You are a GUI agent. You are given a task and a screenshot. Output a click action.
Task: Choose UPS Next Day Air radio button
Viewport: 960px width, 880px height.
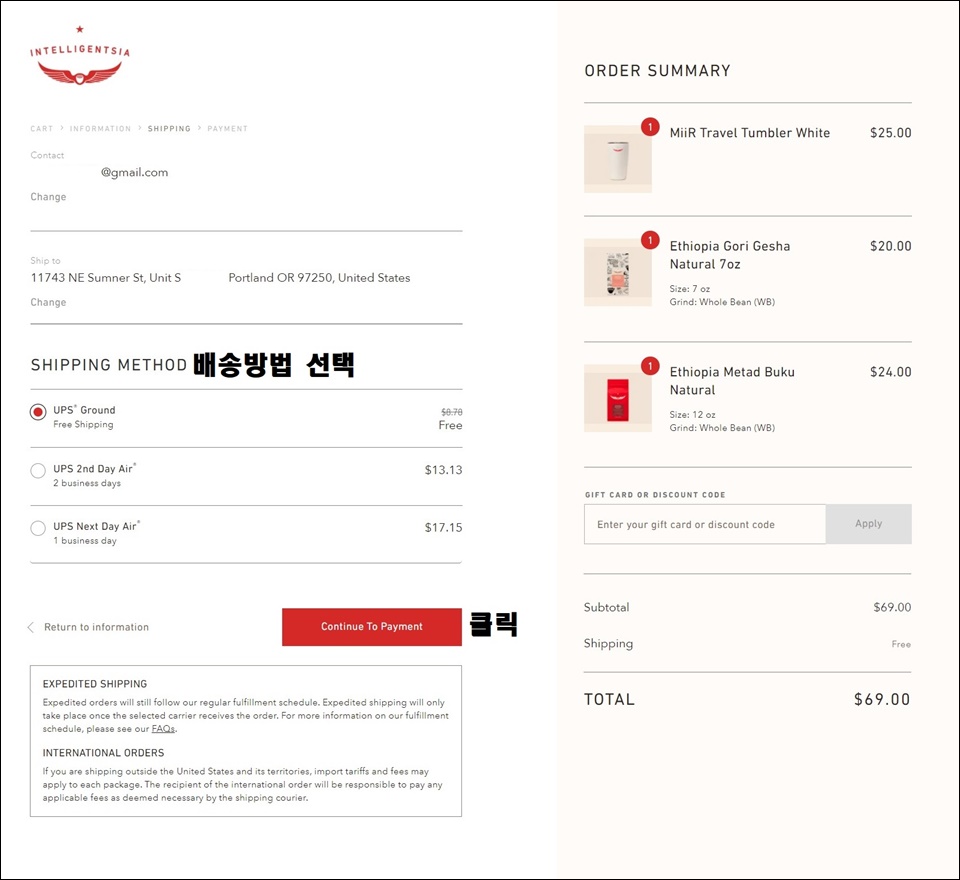click(38, 528)
